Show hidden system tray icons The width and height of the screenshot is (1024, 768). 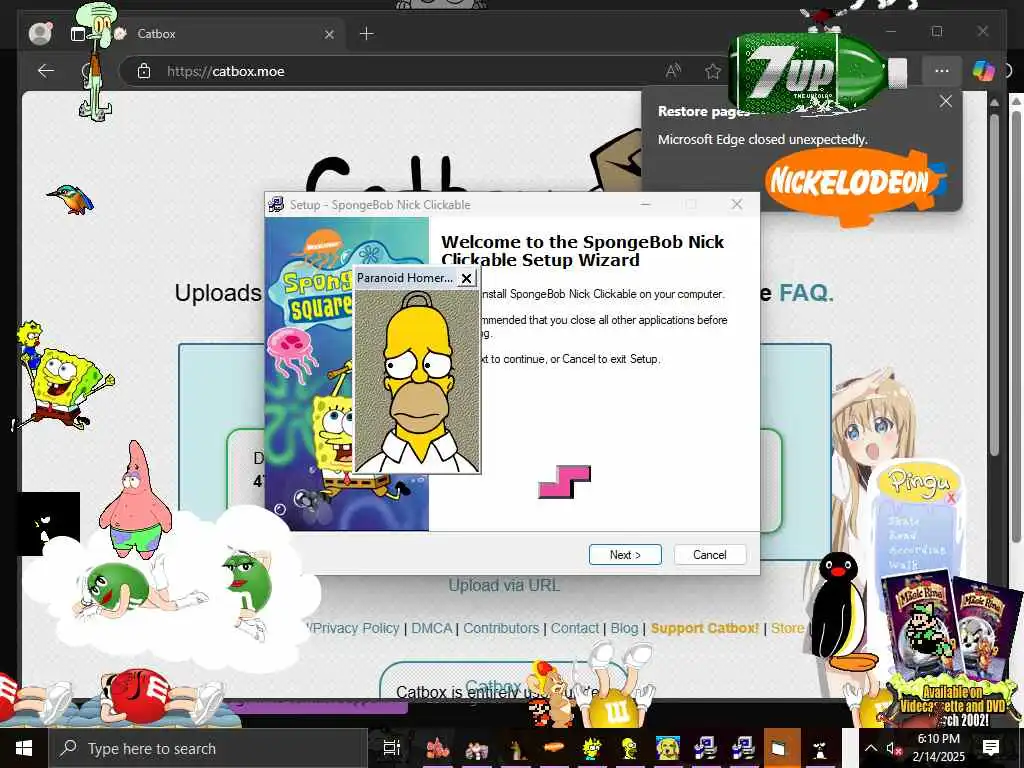tap(871, 748)
